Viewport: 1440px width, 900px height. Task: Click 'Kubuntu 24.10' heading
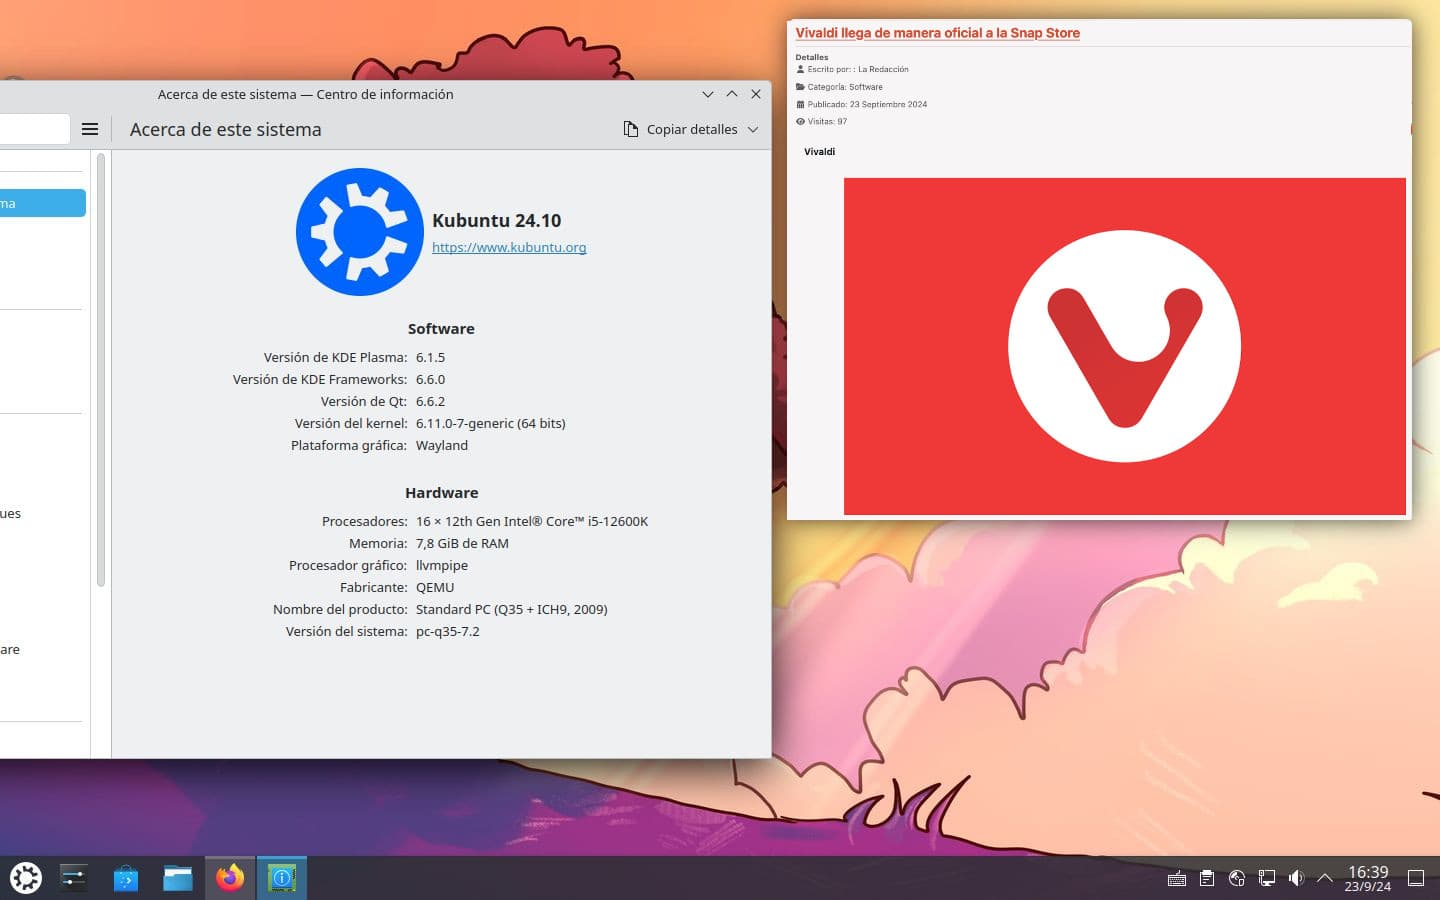pyautogui.click(x=496, y=220)
